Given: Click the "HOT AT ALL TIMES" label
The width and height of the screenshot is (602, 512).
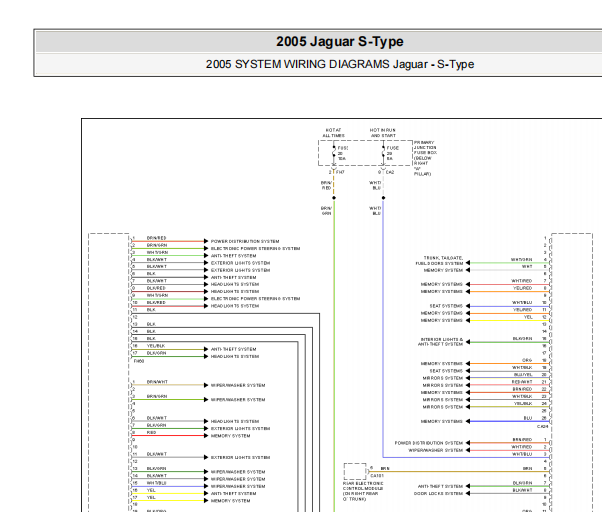Looking at the screenshot, I should [333, 133].
